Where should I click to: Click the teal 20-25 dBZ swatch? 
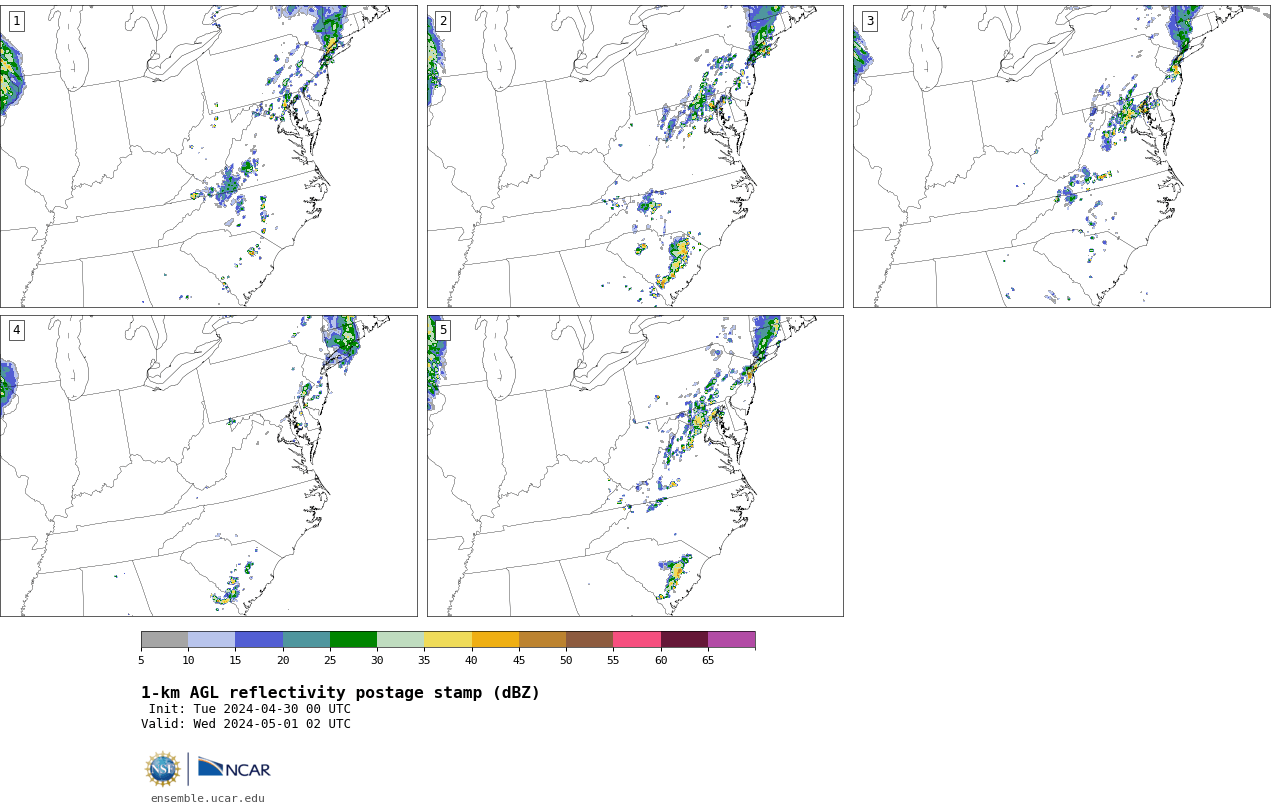pyautogui.click(x=306, y=640)
